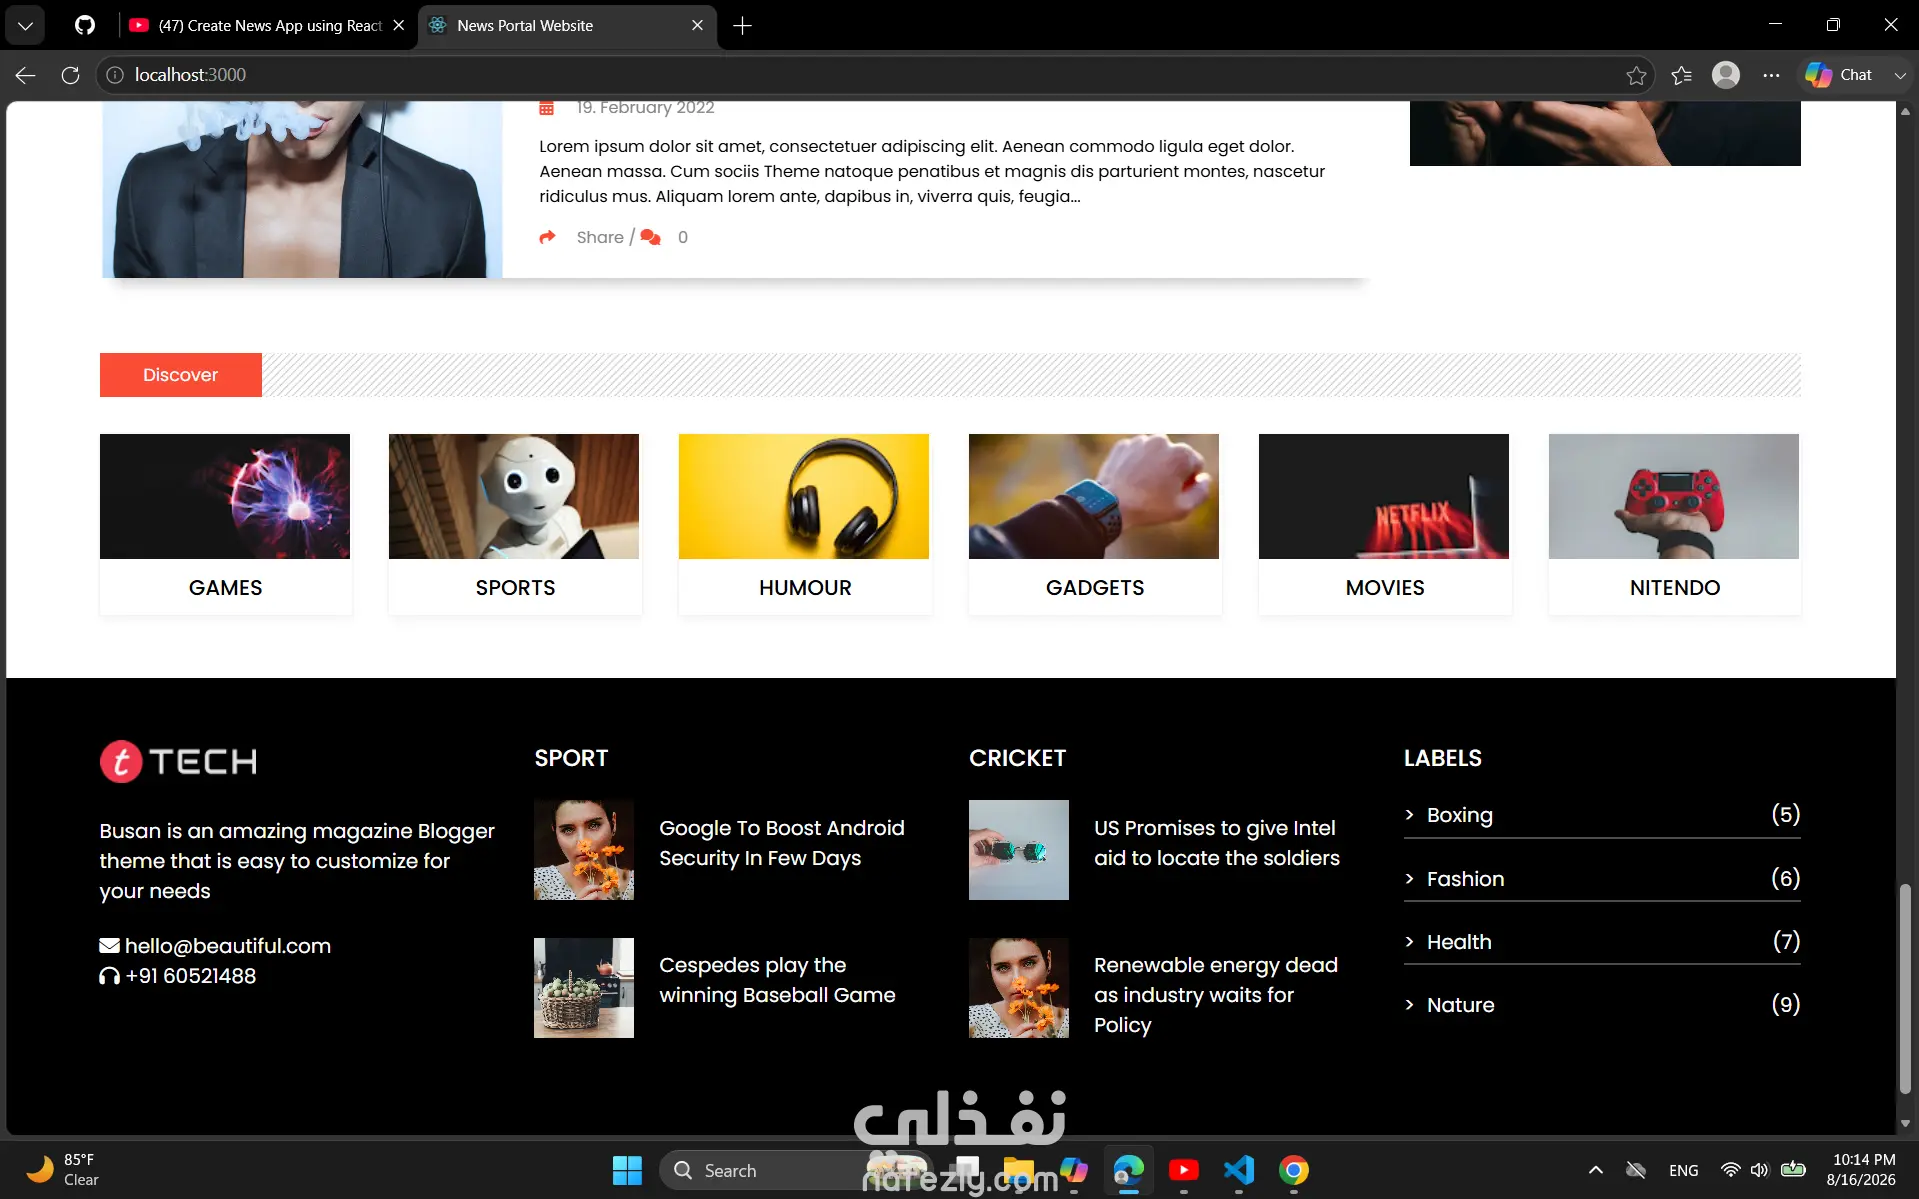Click the basket thumbnail for the Cespedes article
This screenshot has width=1919, height=1199.
click(584, 988)
